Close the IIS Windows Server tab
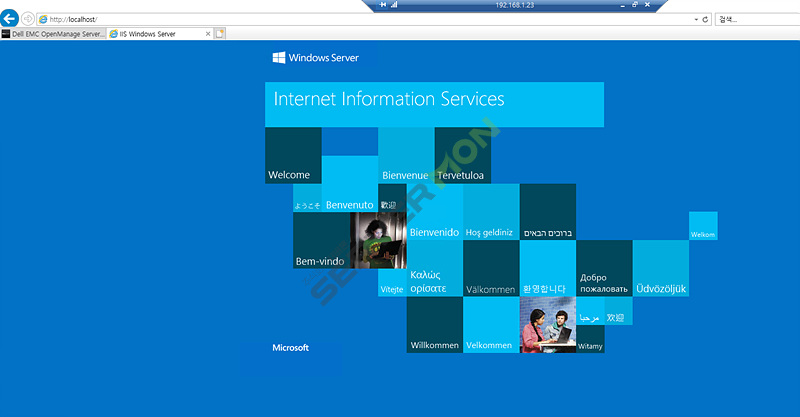Image resolution: width=800 pixels, height=417 pixels. [x=208, y=34]
